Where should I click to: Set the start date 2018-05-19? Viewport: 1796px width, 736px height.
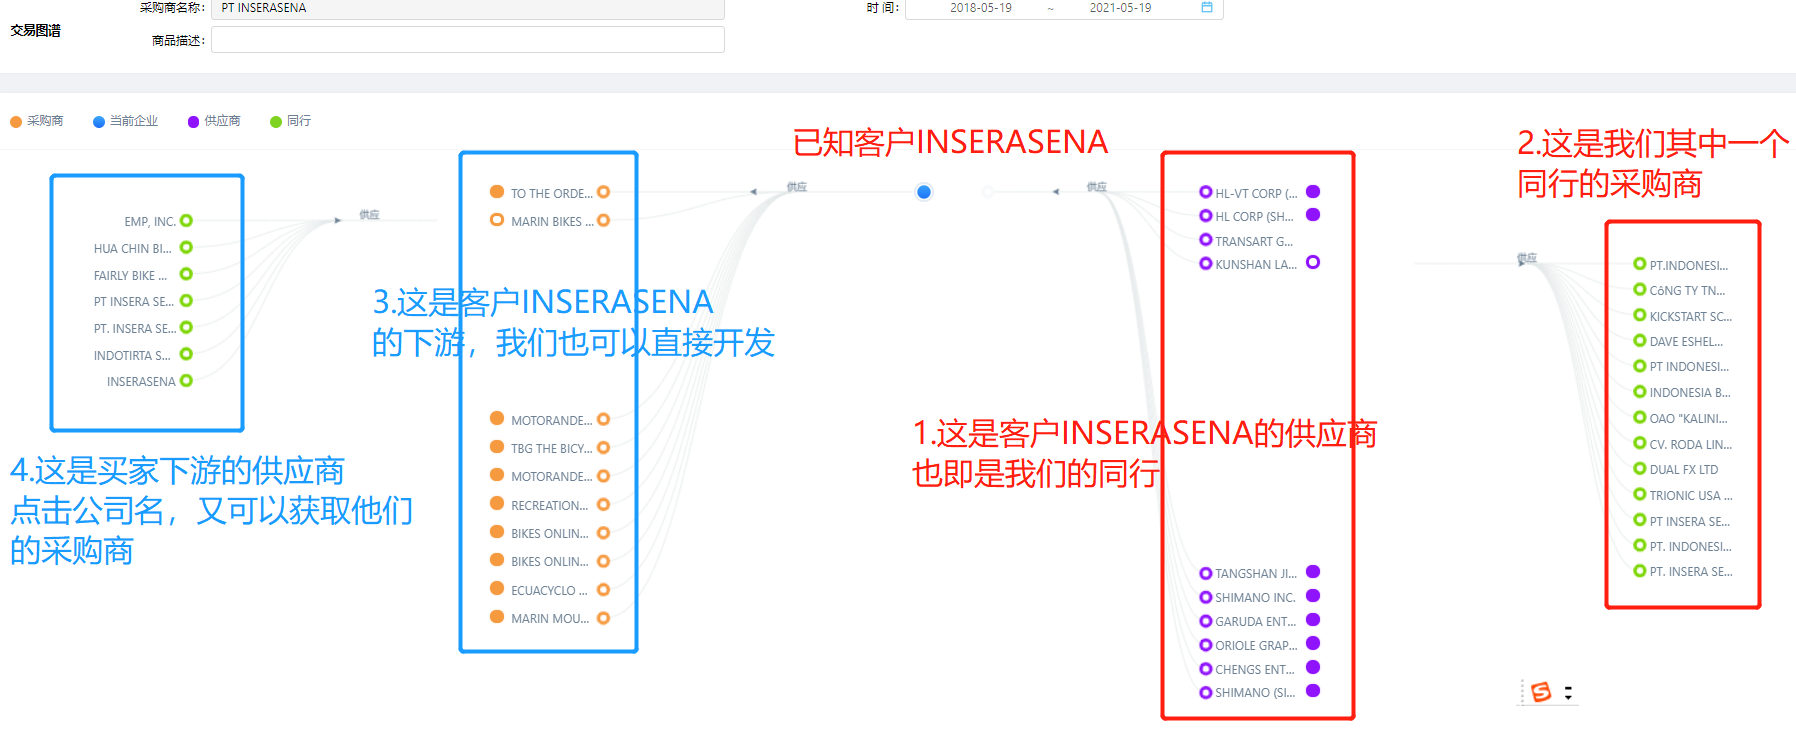(980, 8)
